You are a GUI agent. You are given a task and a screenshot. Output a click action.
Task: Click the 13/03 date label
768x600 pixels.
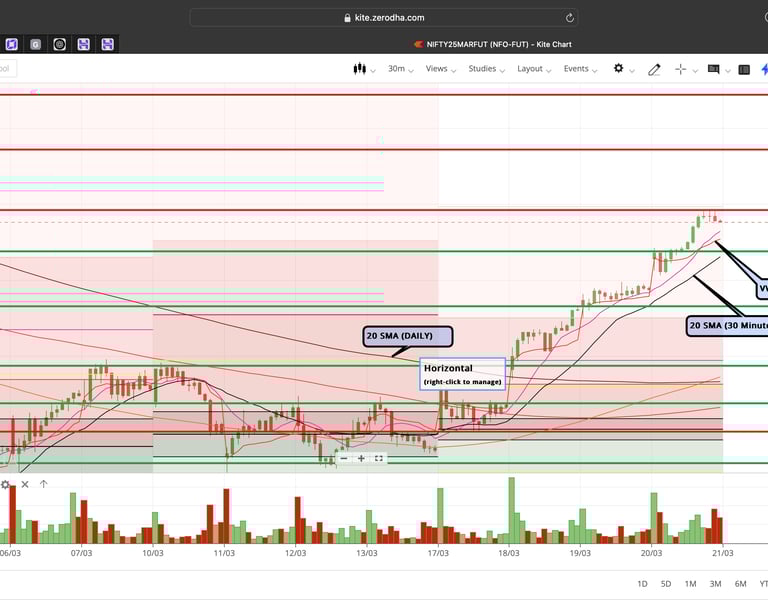[367, 553]
